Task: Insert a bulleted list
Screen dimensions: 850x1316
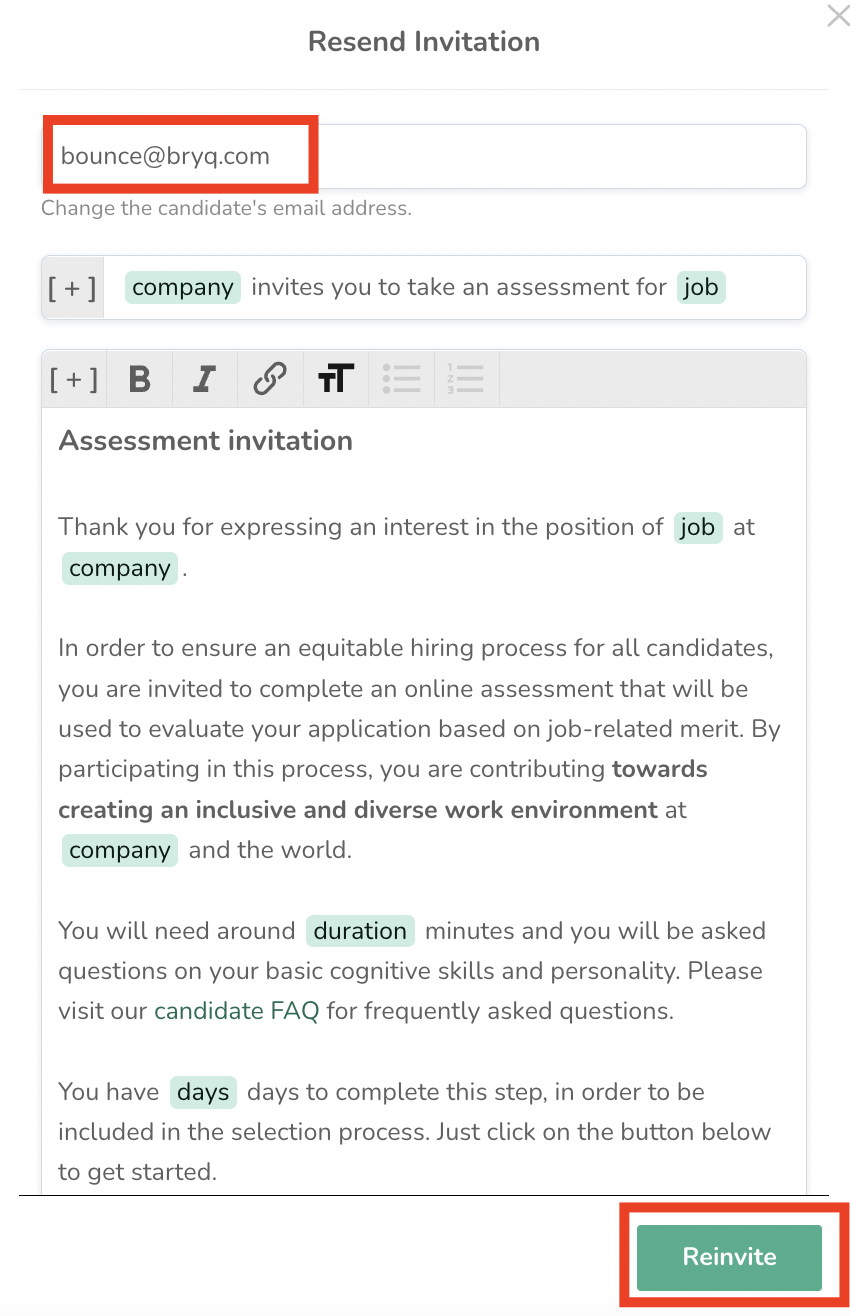Action: (401, 379)
